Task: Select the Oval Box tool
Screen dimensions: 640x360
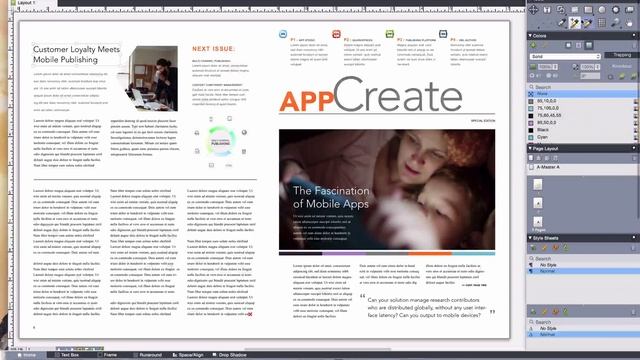Action: 602,10
